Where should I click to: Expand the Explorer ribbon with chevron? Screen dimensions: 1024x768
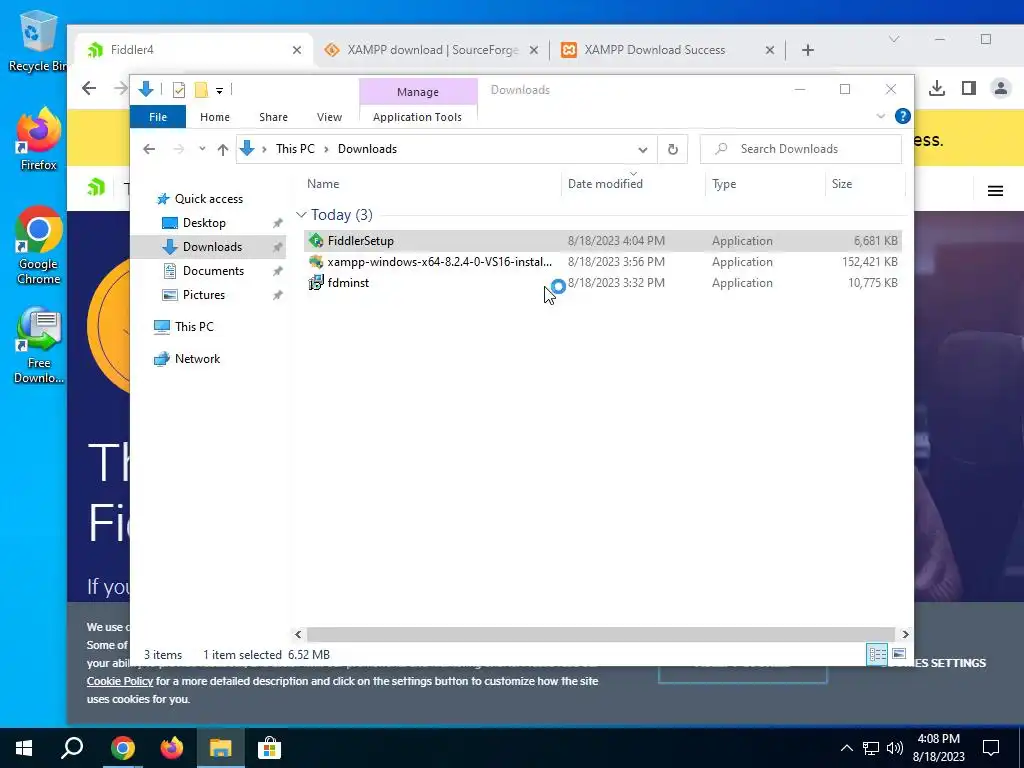coord(880,116)
